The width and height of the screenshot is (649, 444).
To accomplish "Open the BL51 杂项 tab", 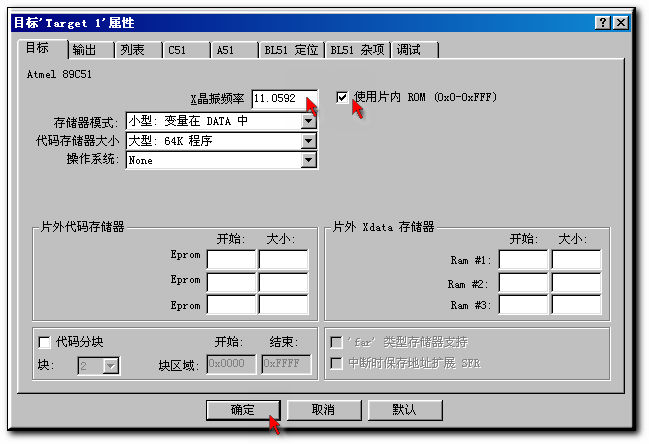I will pyautogui.click(x=357, y=50).
